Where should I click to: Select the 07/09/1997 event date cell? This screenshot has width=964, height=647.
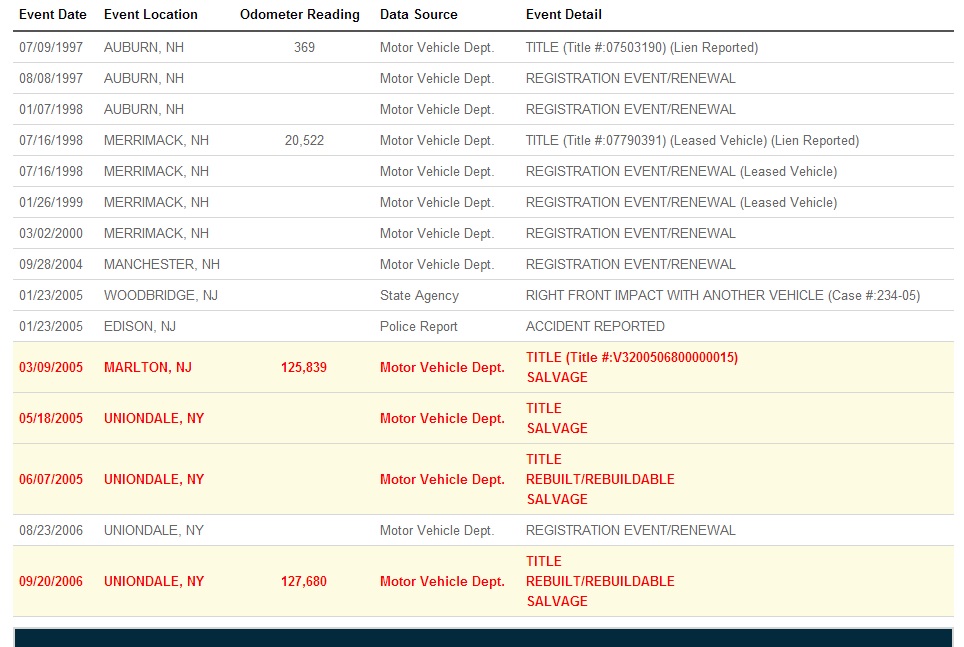51,47
